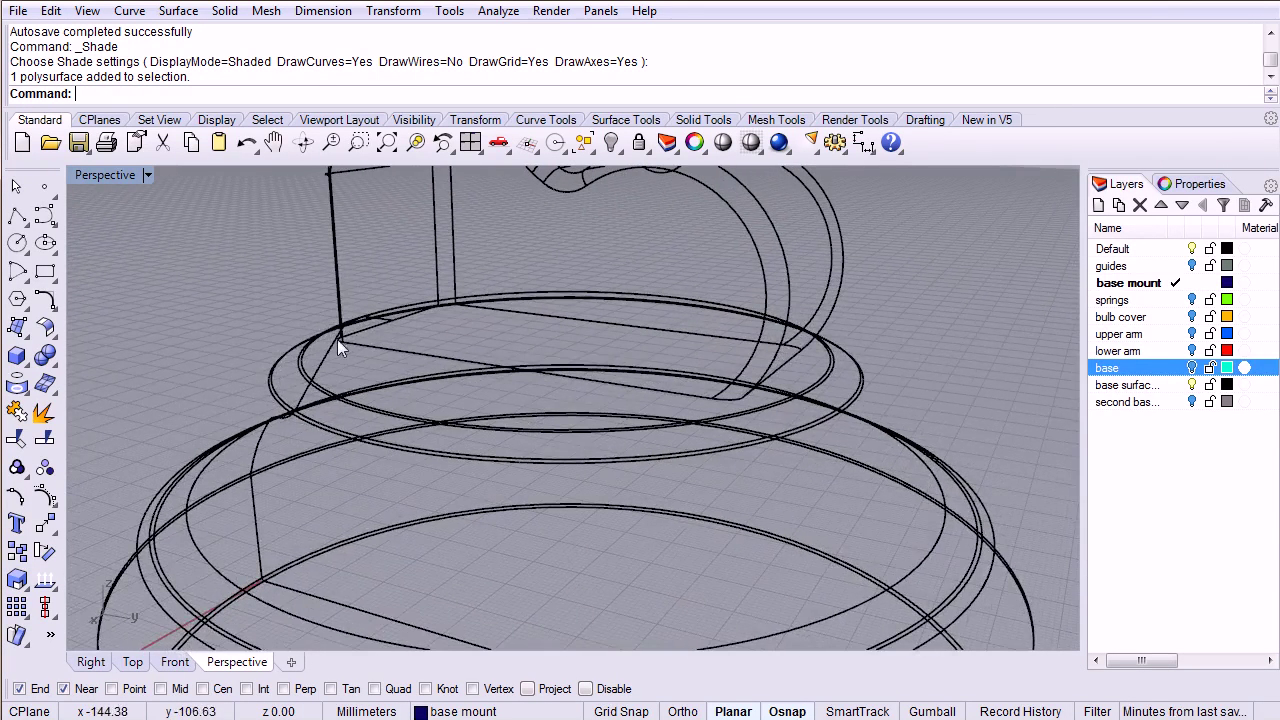The height and width of the screenshot is (720, 1280).
Task: Click the red color swatch of lower arm
Action: click(x=1227, y=351)
